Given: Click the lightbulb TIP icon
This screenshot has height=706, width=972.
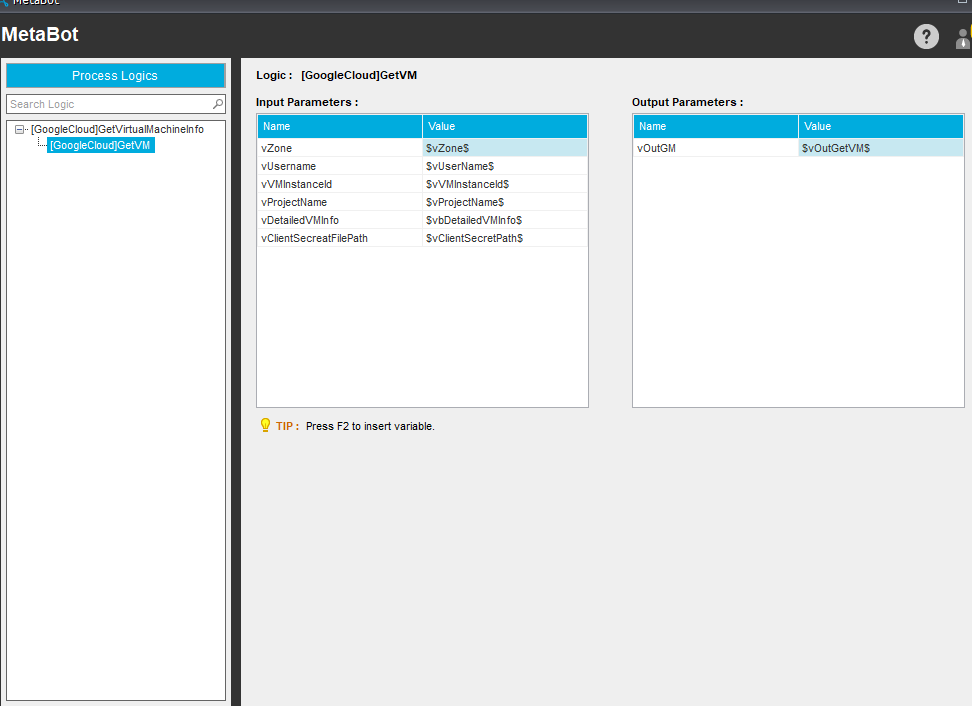Looking at the screenshot, I should [x=265, y=425].
